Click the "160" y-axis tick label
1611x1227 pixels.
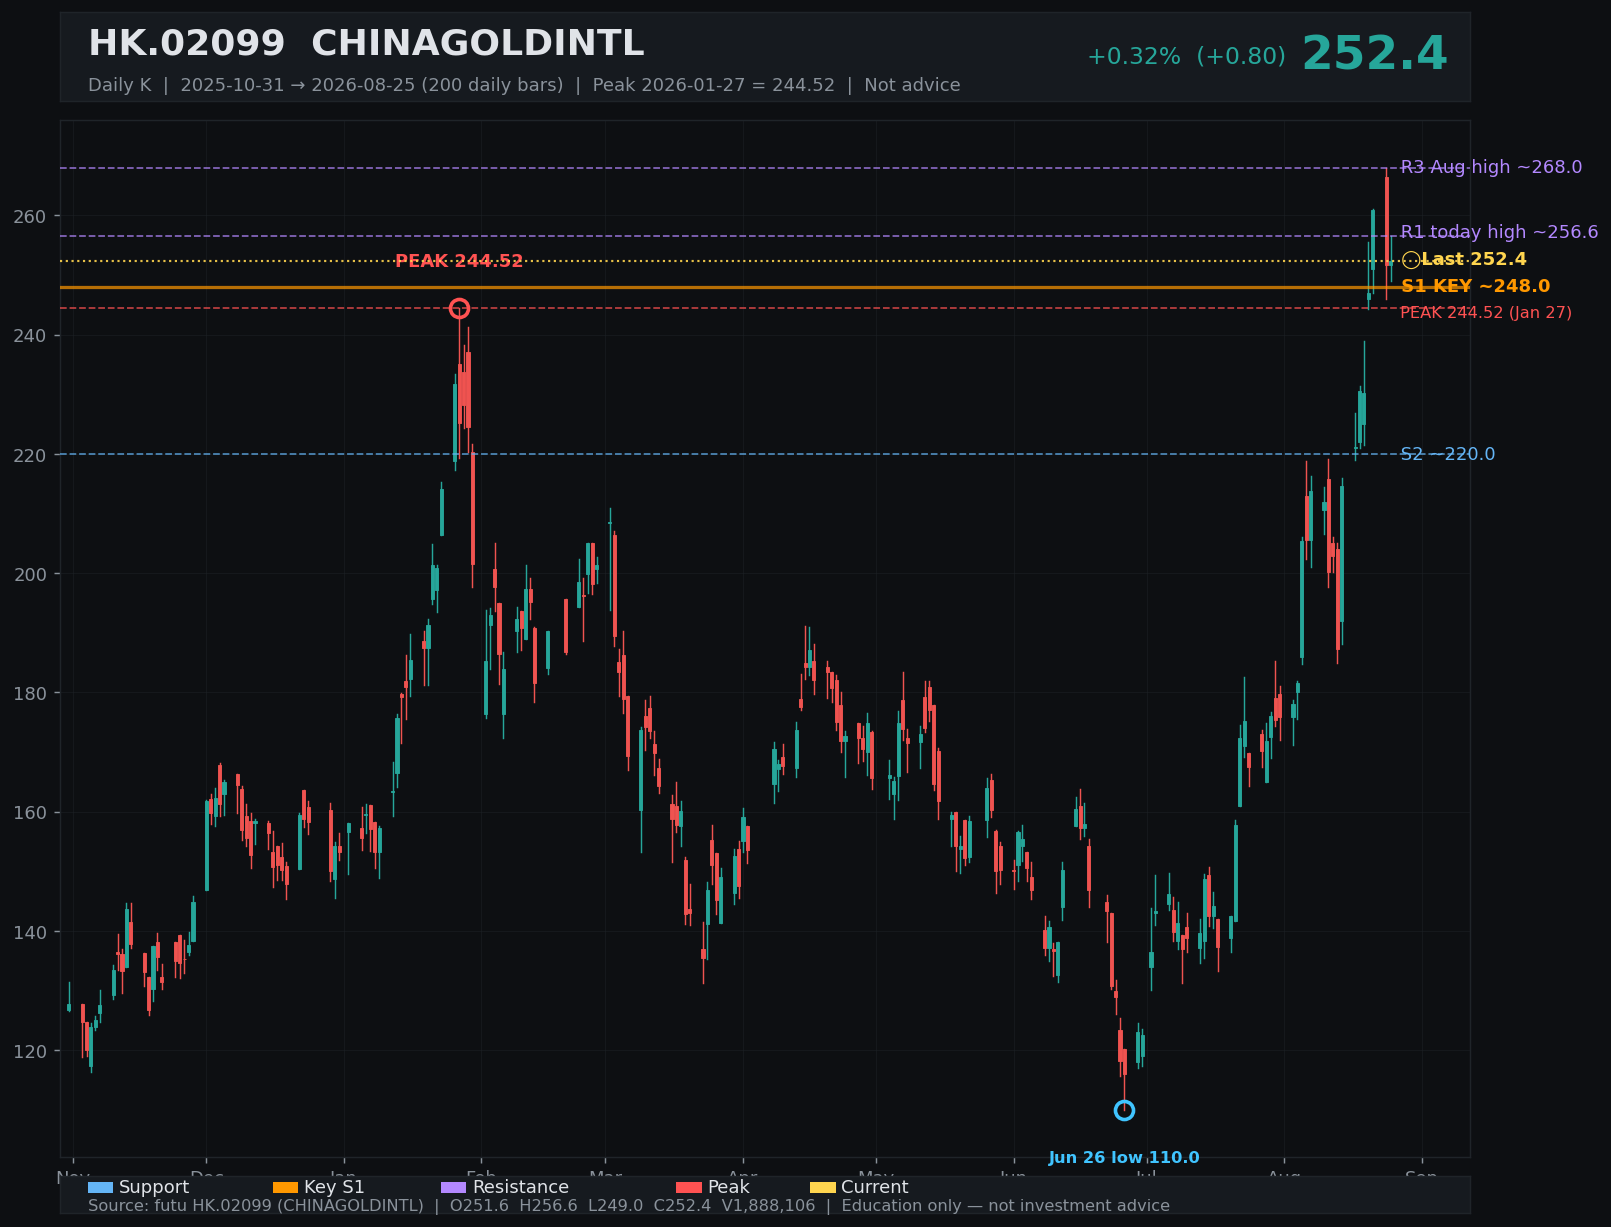28,813
